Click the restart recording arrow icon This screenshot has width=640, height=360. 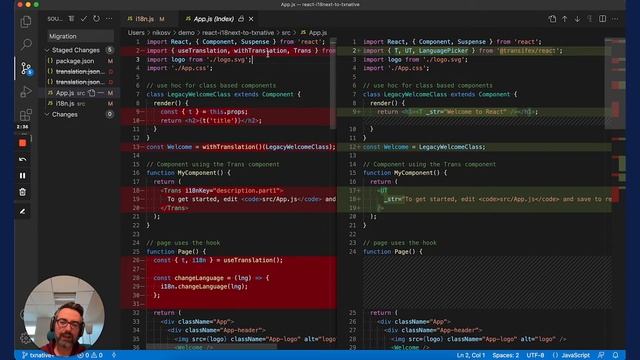pos(22,159)
